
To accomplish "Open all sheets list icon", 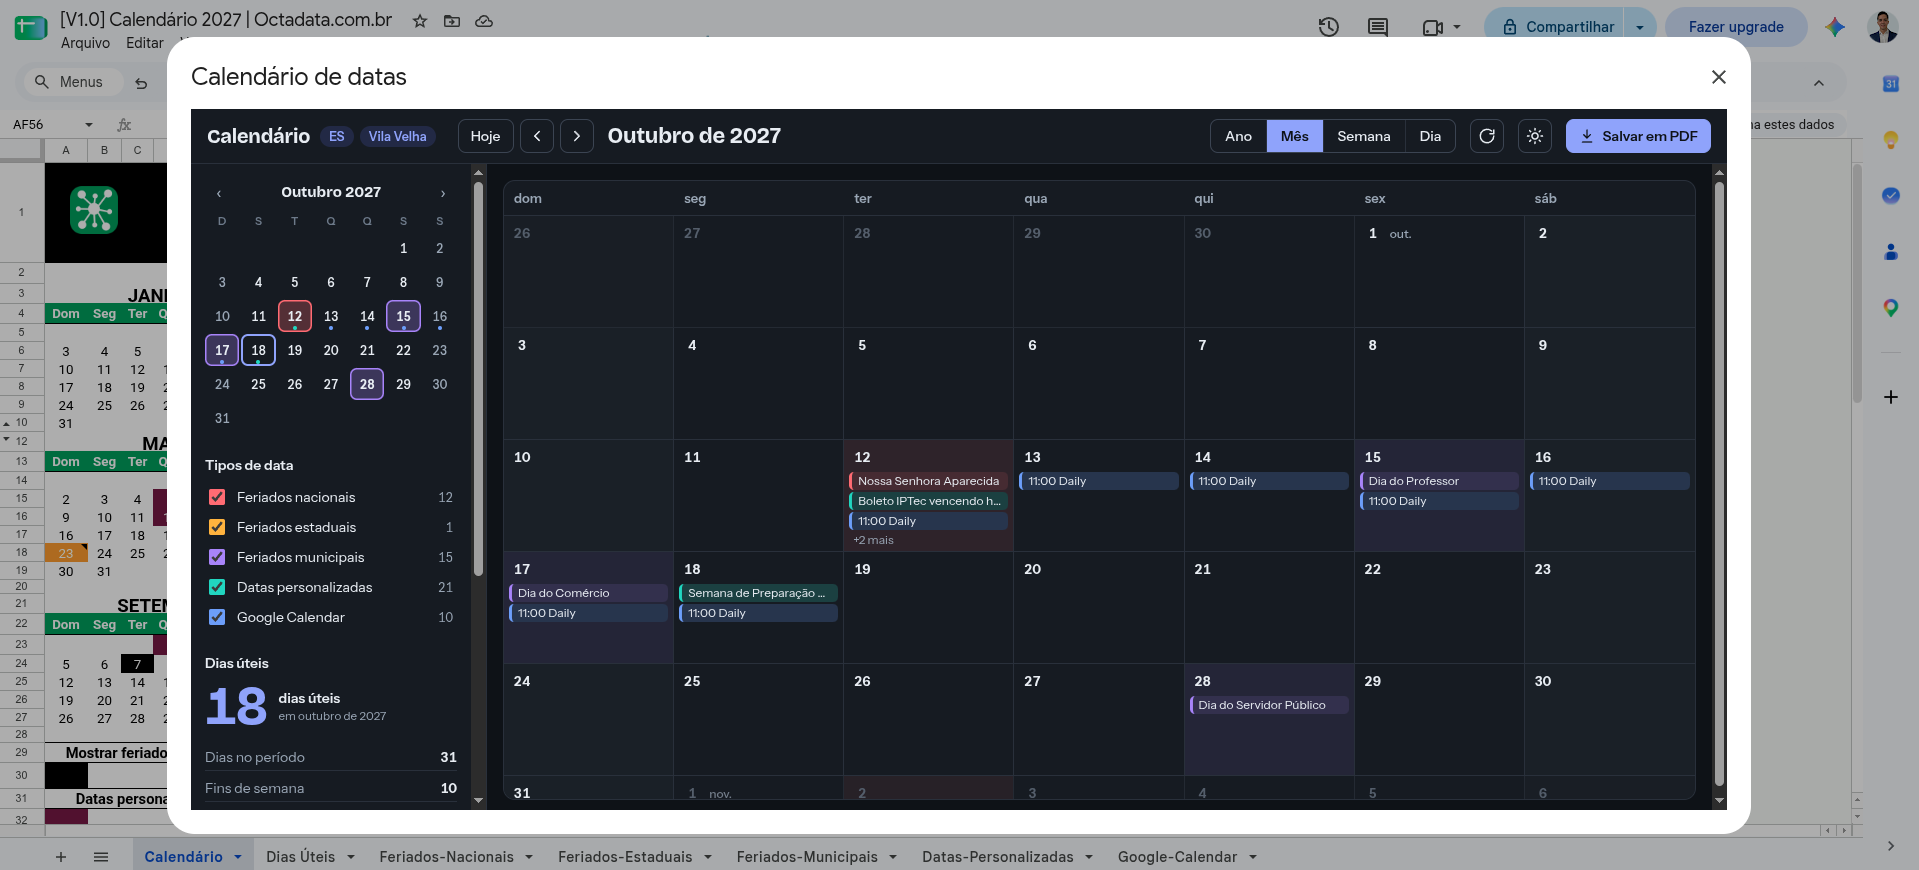I will [101, 857].
